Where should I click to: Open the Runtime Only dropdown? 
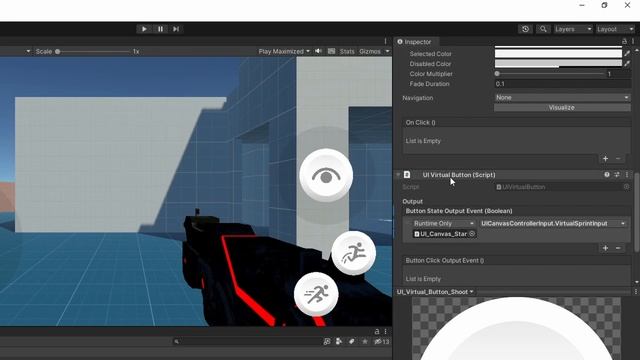(443, 223)
